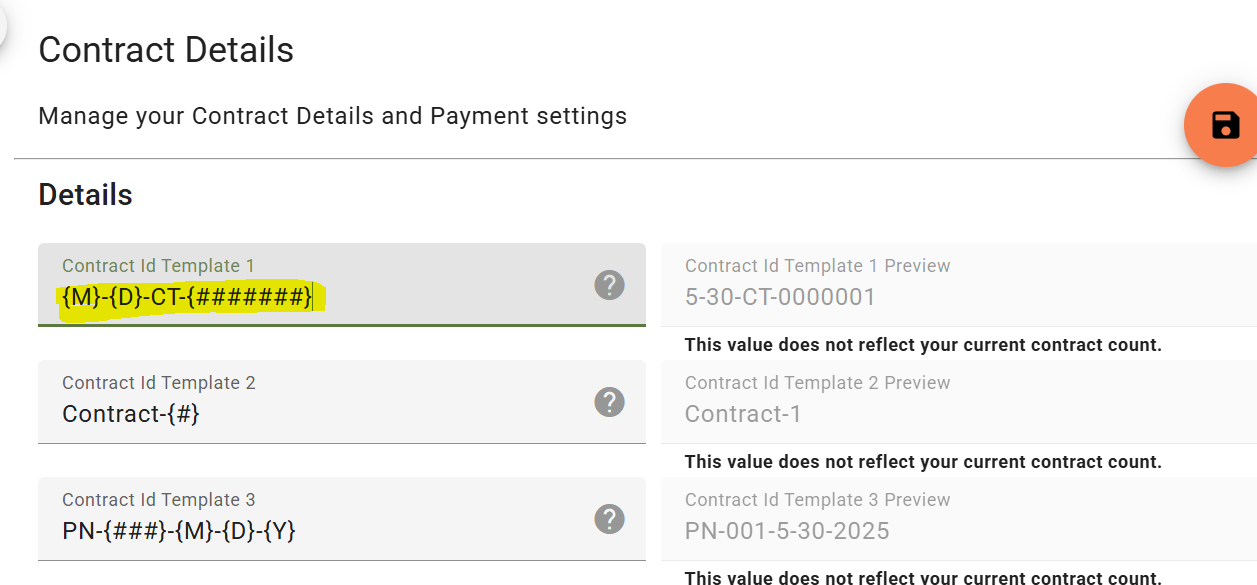Click the orange floppy-disk save button
This screenshot has width=1257, height=585.
pos(1222,126)
